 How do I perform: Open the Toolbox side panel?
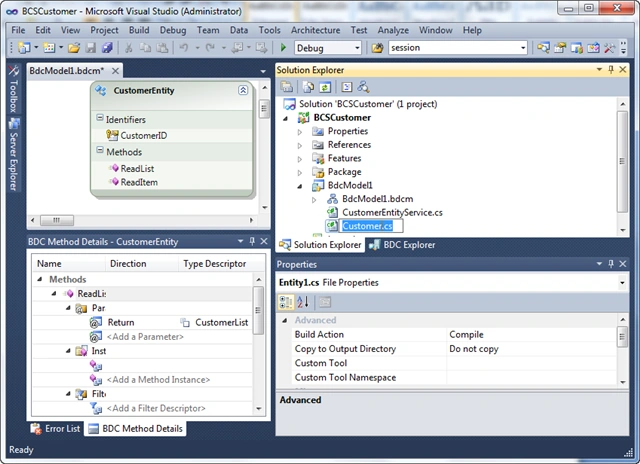[x=13, y=89]
